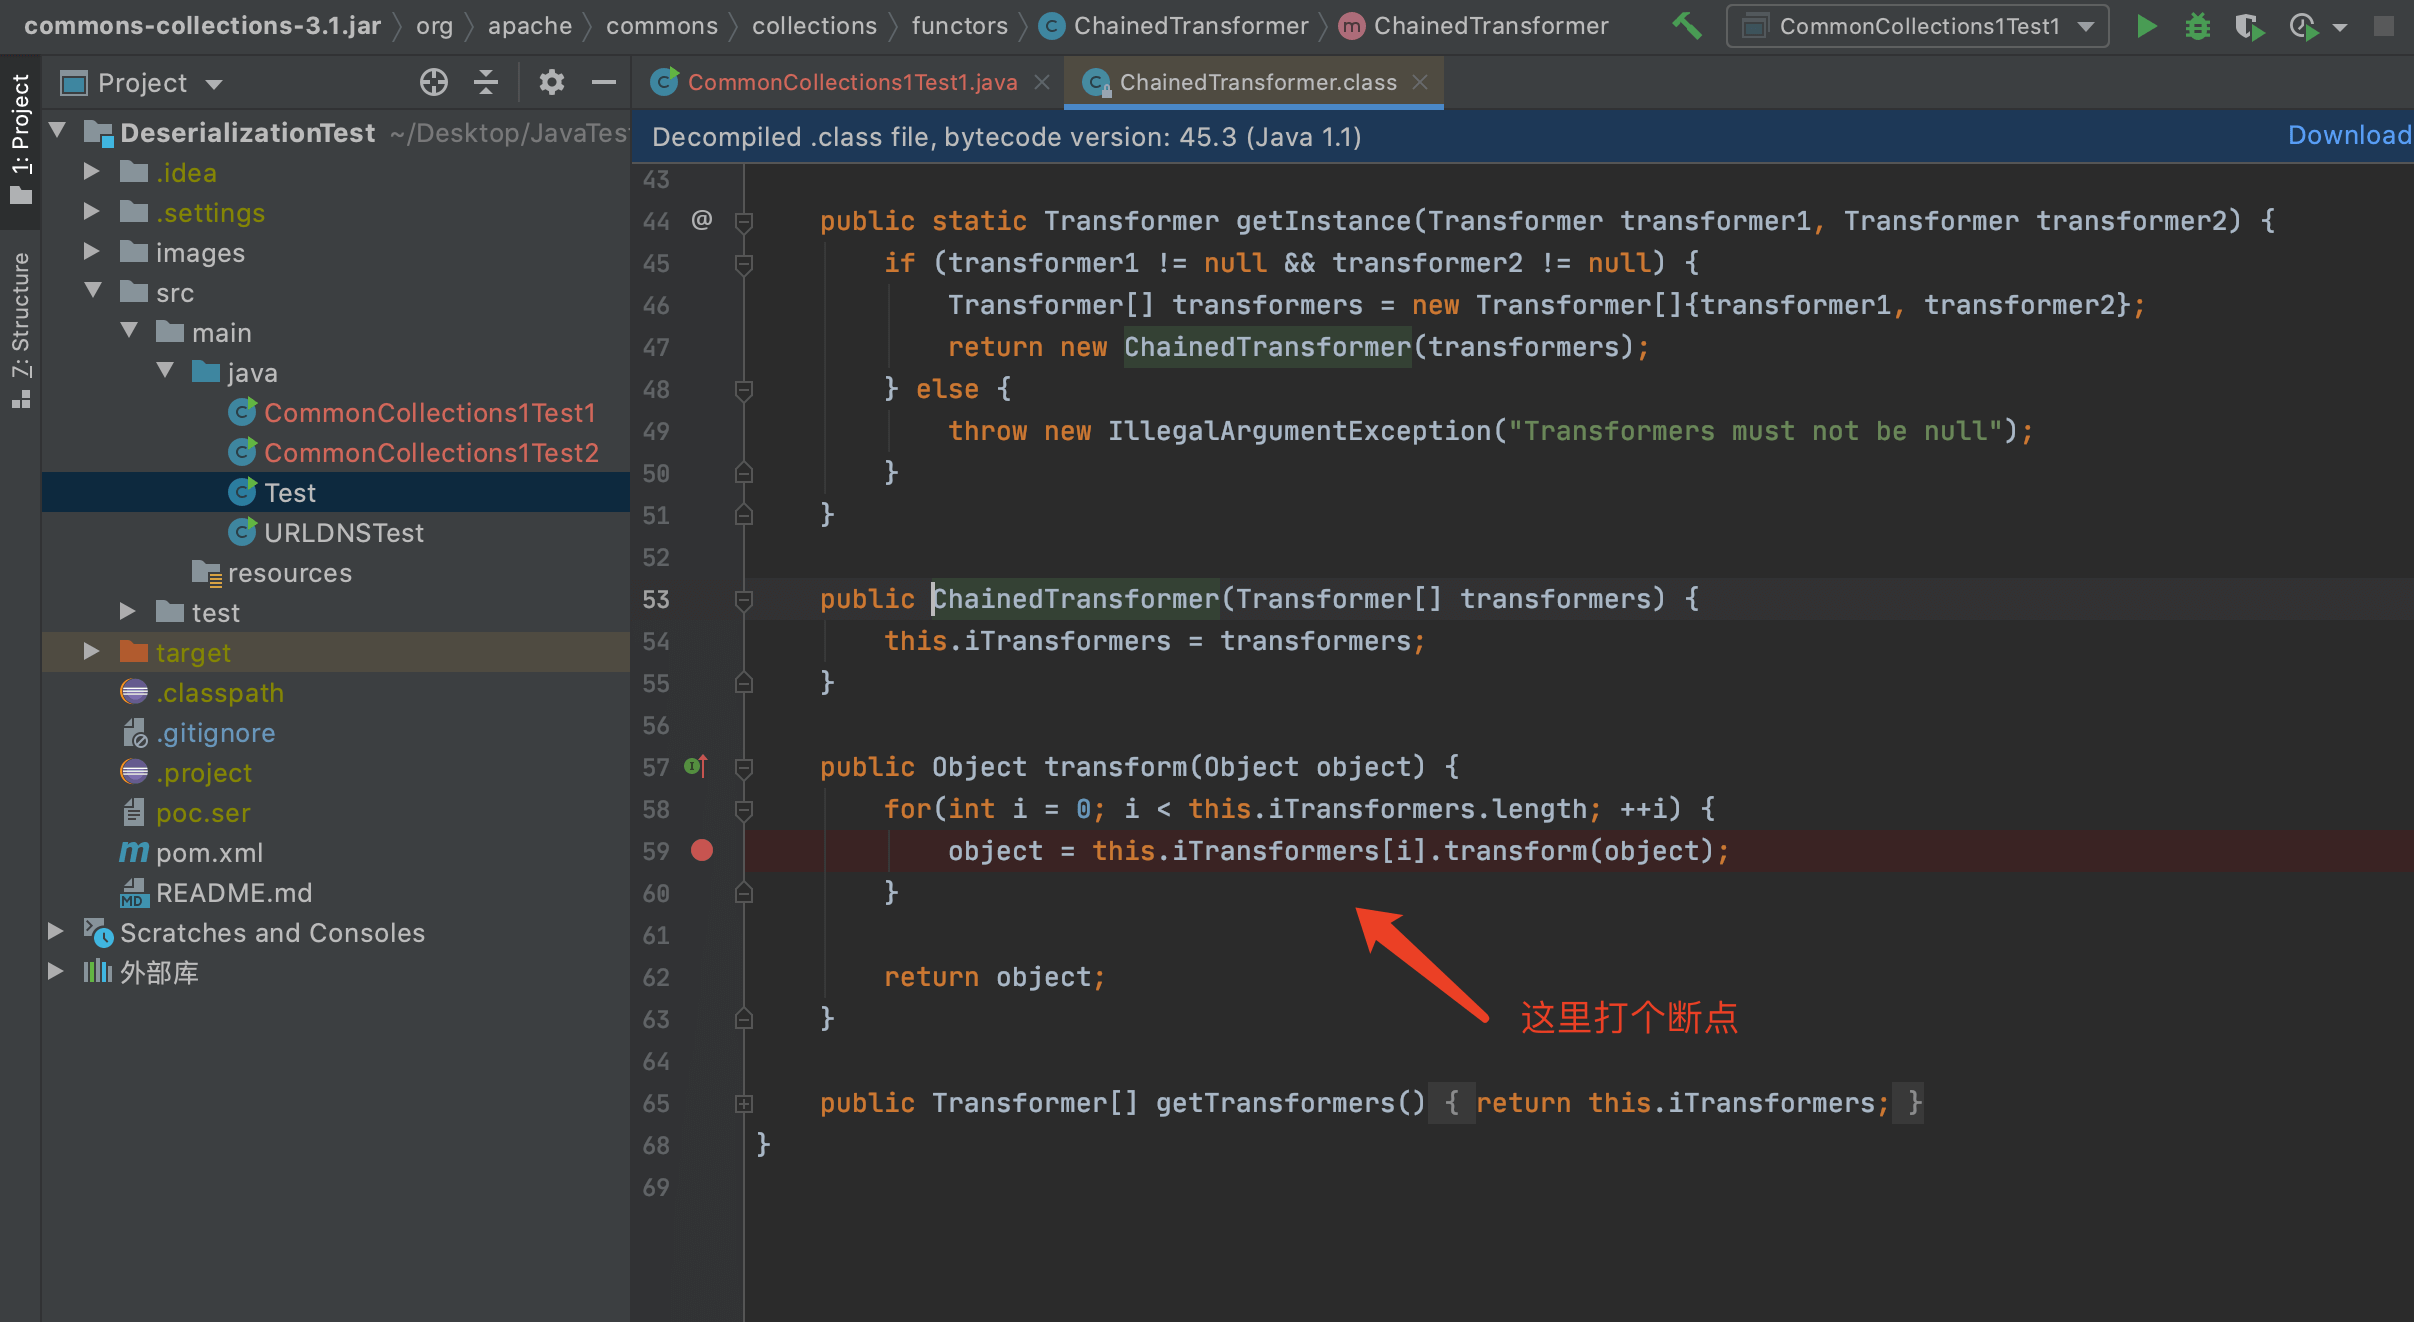This screenshot has height=1322, width=2414.
Task: Open Project panel settings gear
Action: tap(552, 82)
